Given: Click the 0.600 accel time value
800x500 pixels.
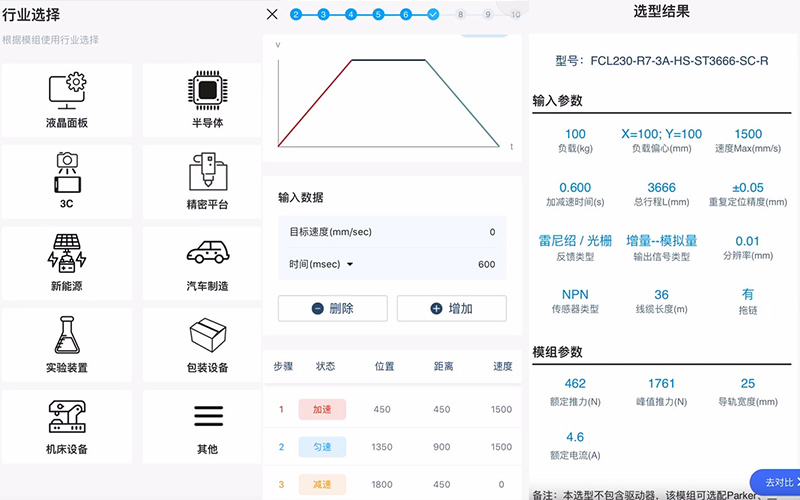Looking at the screenshot, I should pos(575,188).
